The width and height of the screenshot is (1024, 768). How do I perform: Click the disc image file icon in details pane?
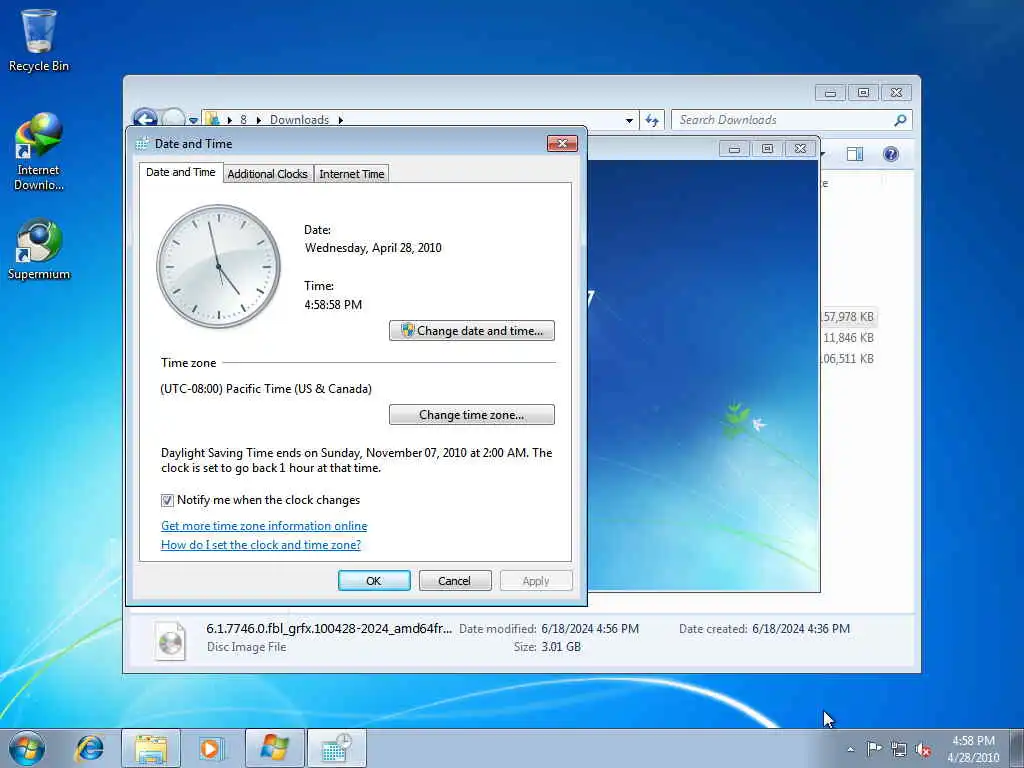[x=170, y=641]
